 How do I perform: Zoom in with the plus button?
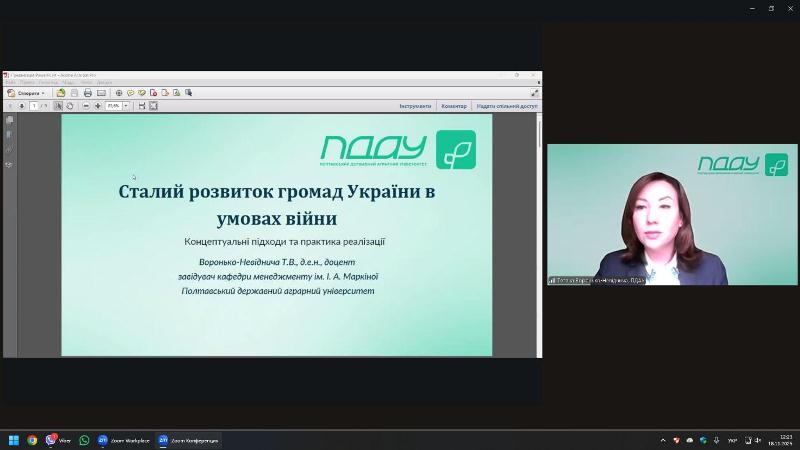point(98,106)
